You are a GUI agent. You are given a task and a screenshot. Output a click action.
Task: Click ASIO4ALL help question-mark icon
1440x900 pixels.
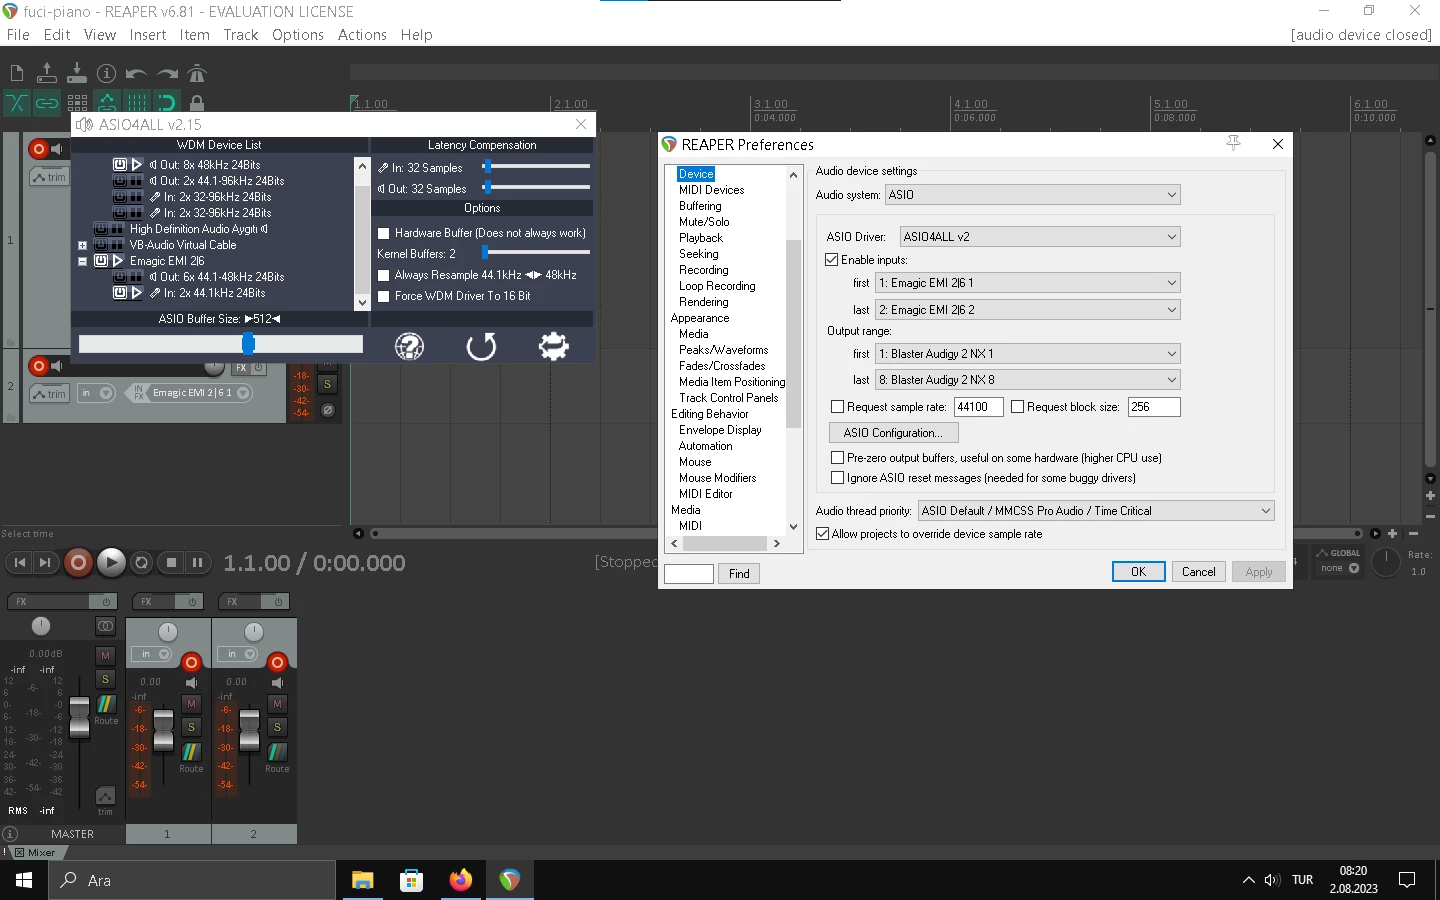click(x=409, y=346)
